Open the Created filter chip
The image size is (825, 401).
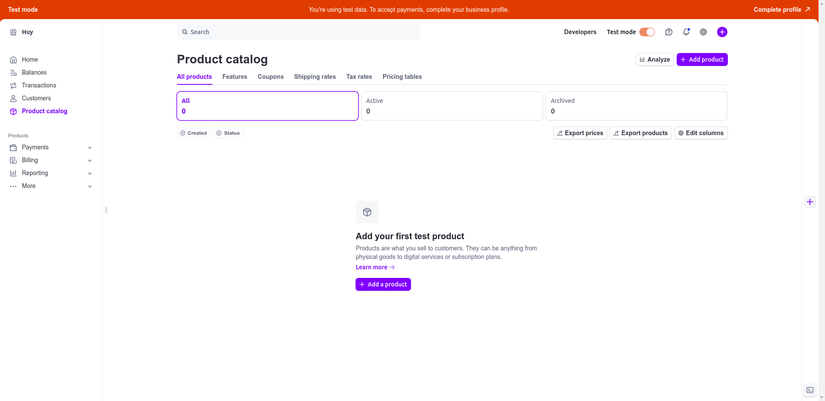tap(194, 133)
